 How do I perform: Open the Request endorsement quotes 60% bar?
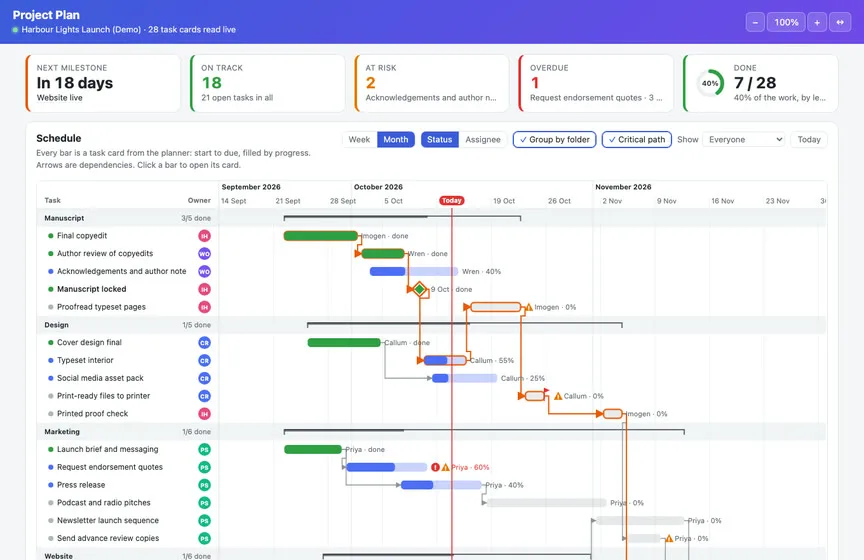click(x=387, y=467)
